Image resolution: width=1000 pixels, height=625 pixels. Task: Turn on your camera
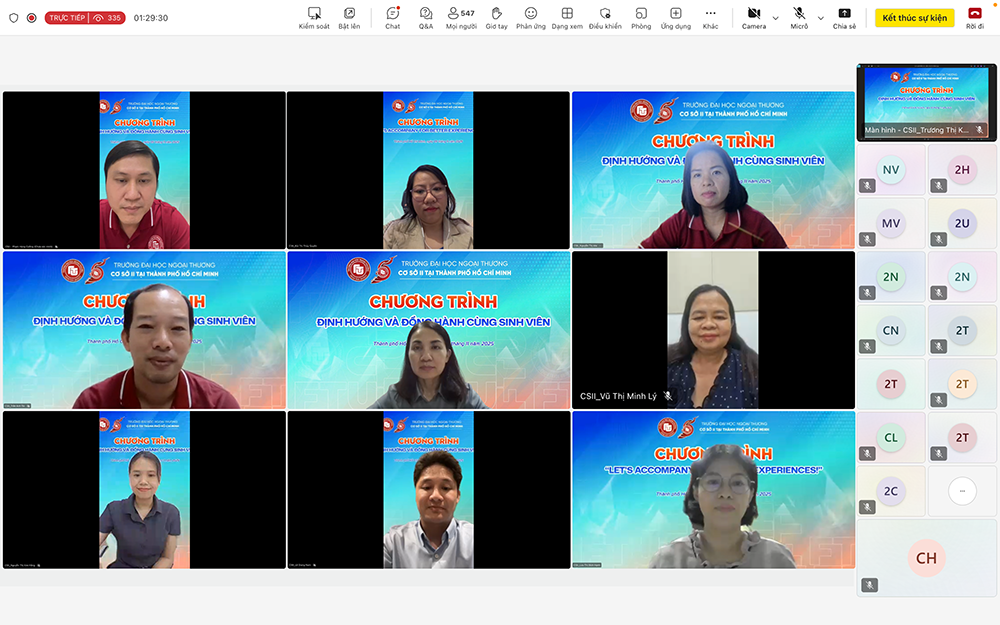(752, 15)
